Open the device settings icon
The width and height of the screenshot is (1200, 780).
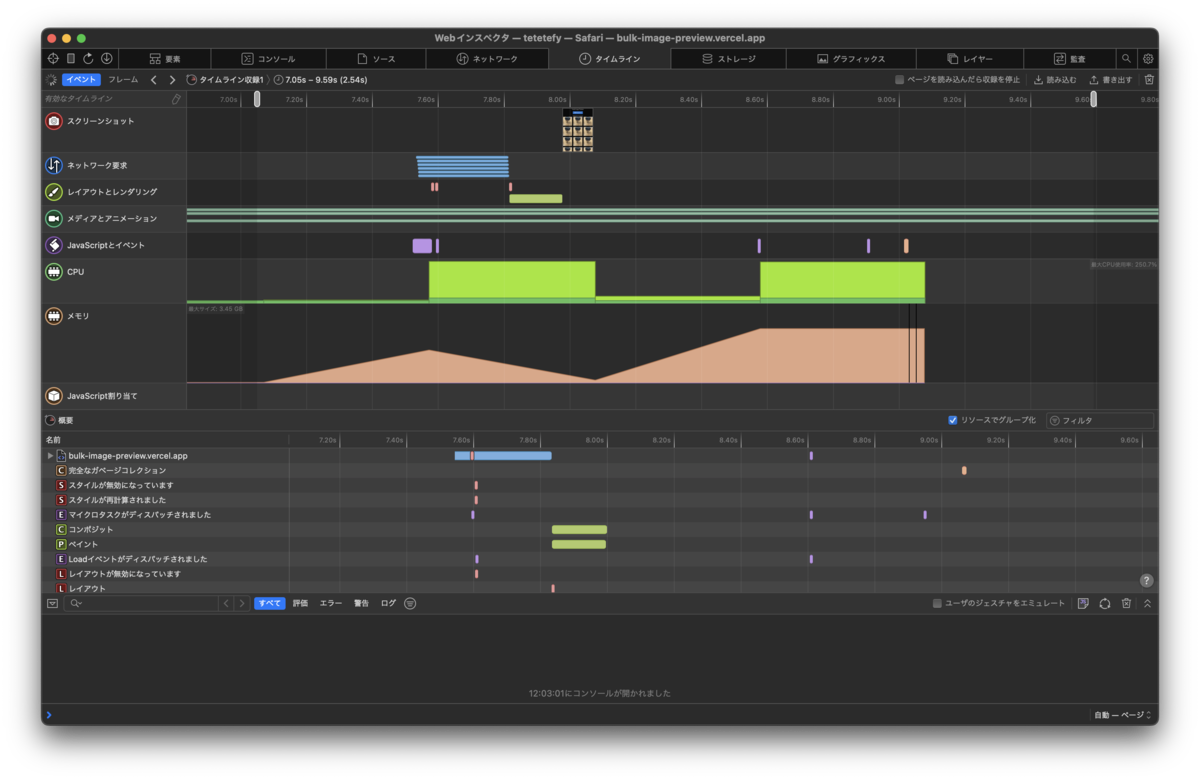pyautogui.click(x=71, y=59)
